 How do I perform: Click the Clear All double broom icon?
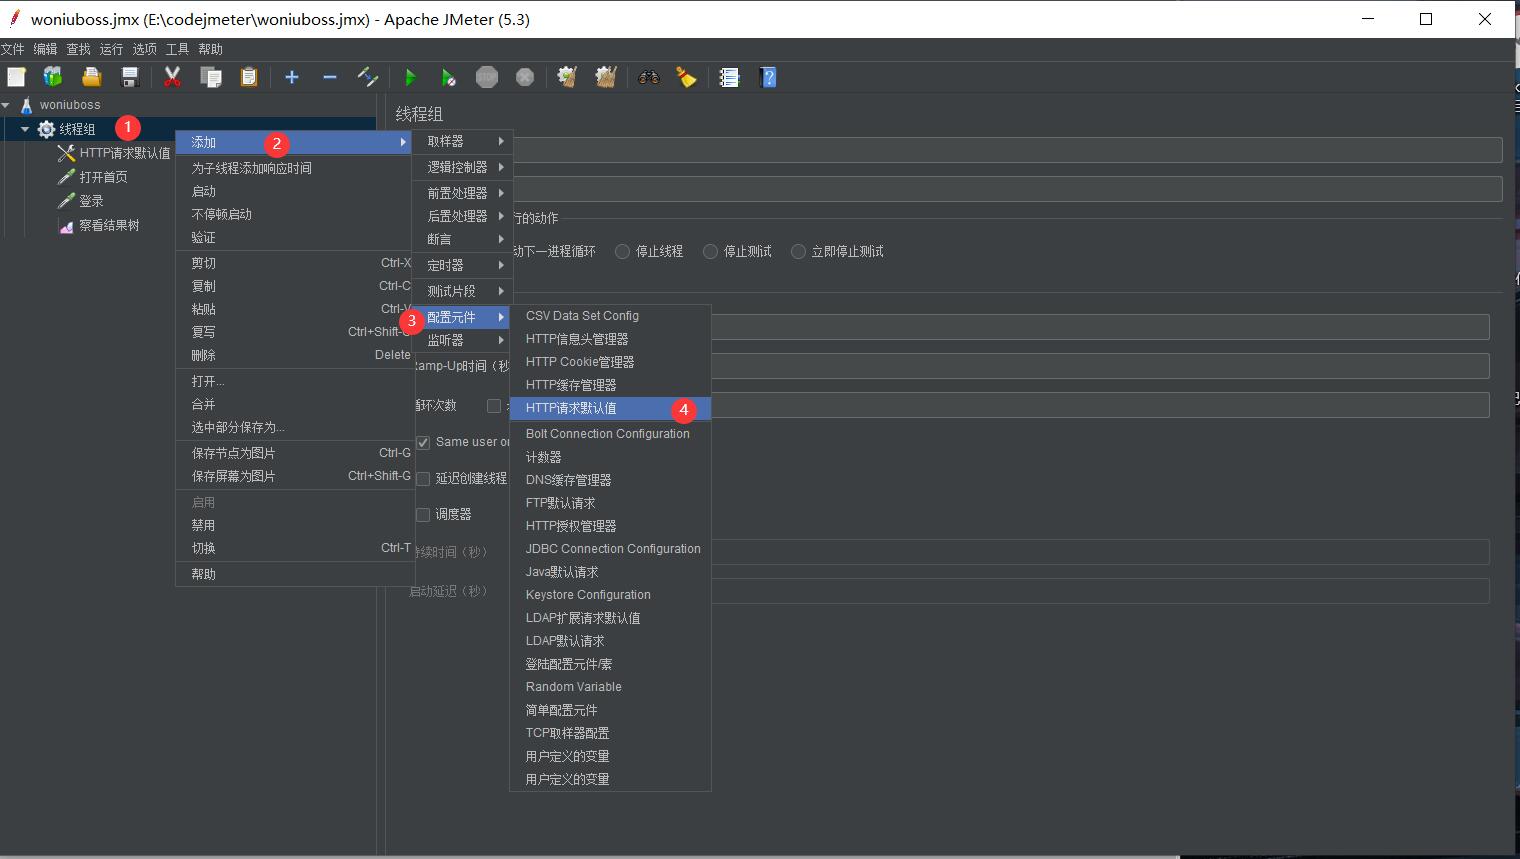(606, 77)
